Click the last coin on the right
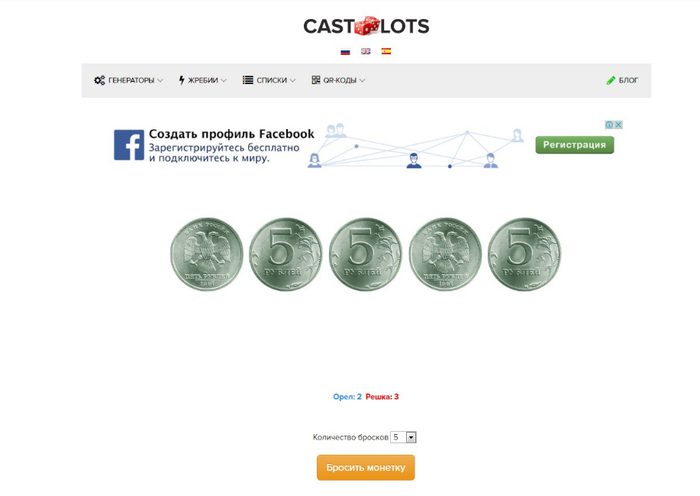 pyautogui.click(x=524, y=255)
